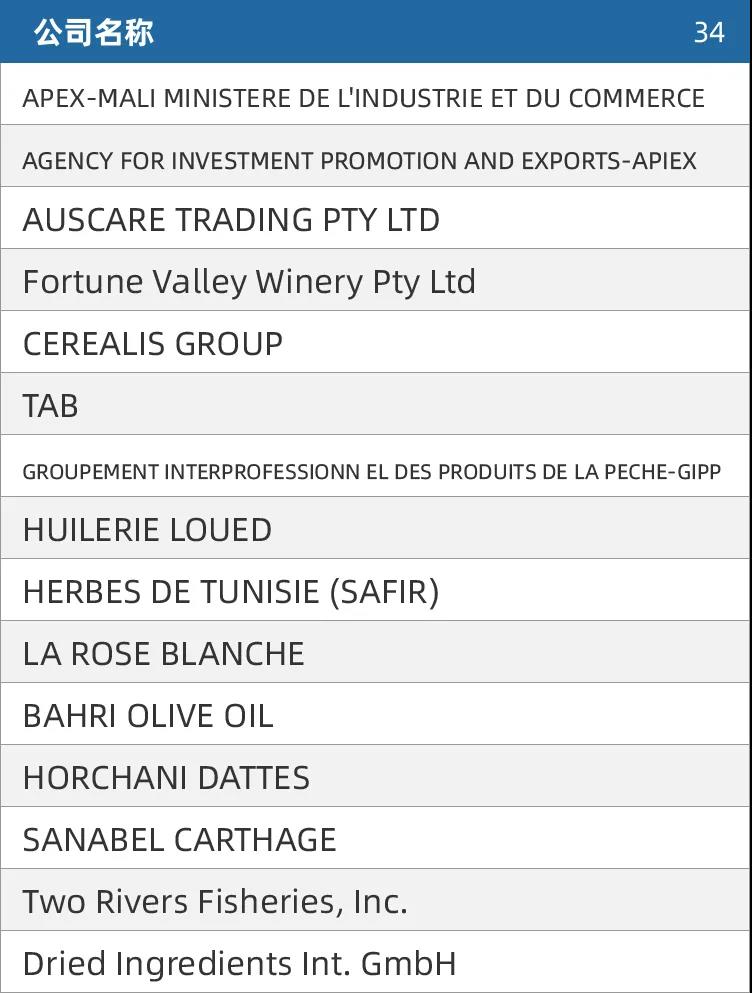
Task: Open HERBES DE TUNISIE (SAFIR) entry
Action: 376,590
